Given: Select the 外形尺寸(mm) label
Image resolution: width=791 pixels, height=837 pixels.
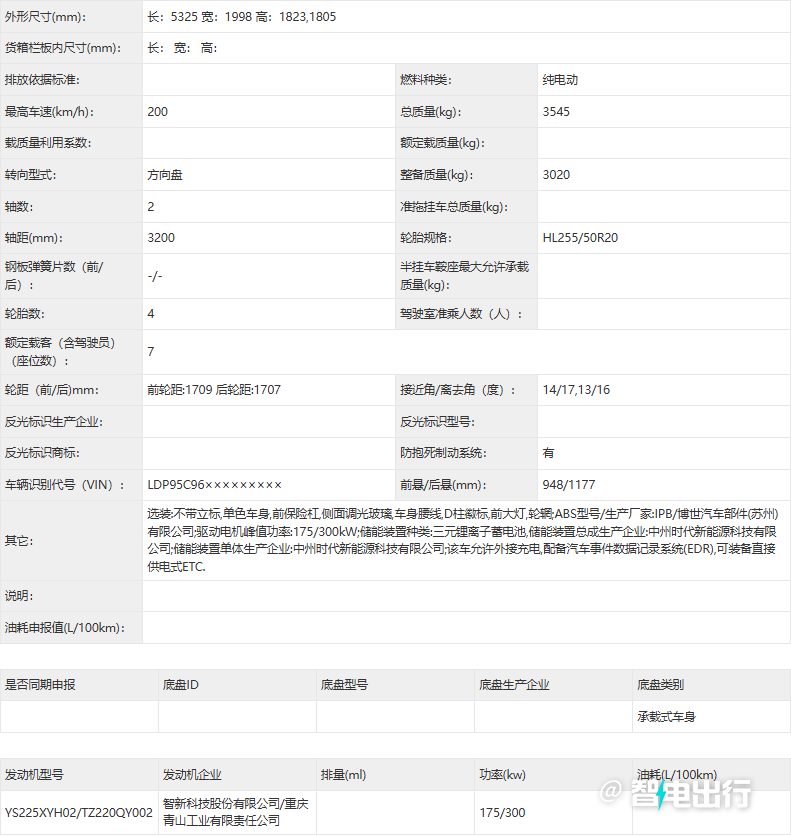Looking at the screenshot, I should pyautogui.click(x=45, y=17).
